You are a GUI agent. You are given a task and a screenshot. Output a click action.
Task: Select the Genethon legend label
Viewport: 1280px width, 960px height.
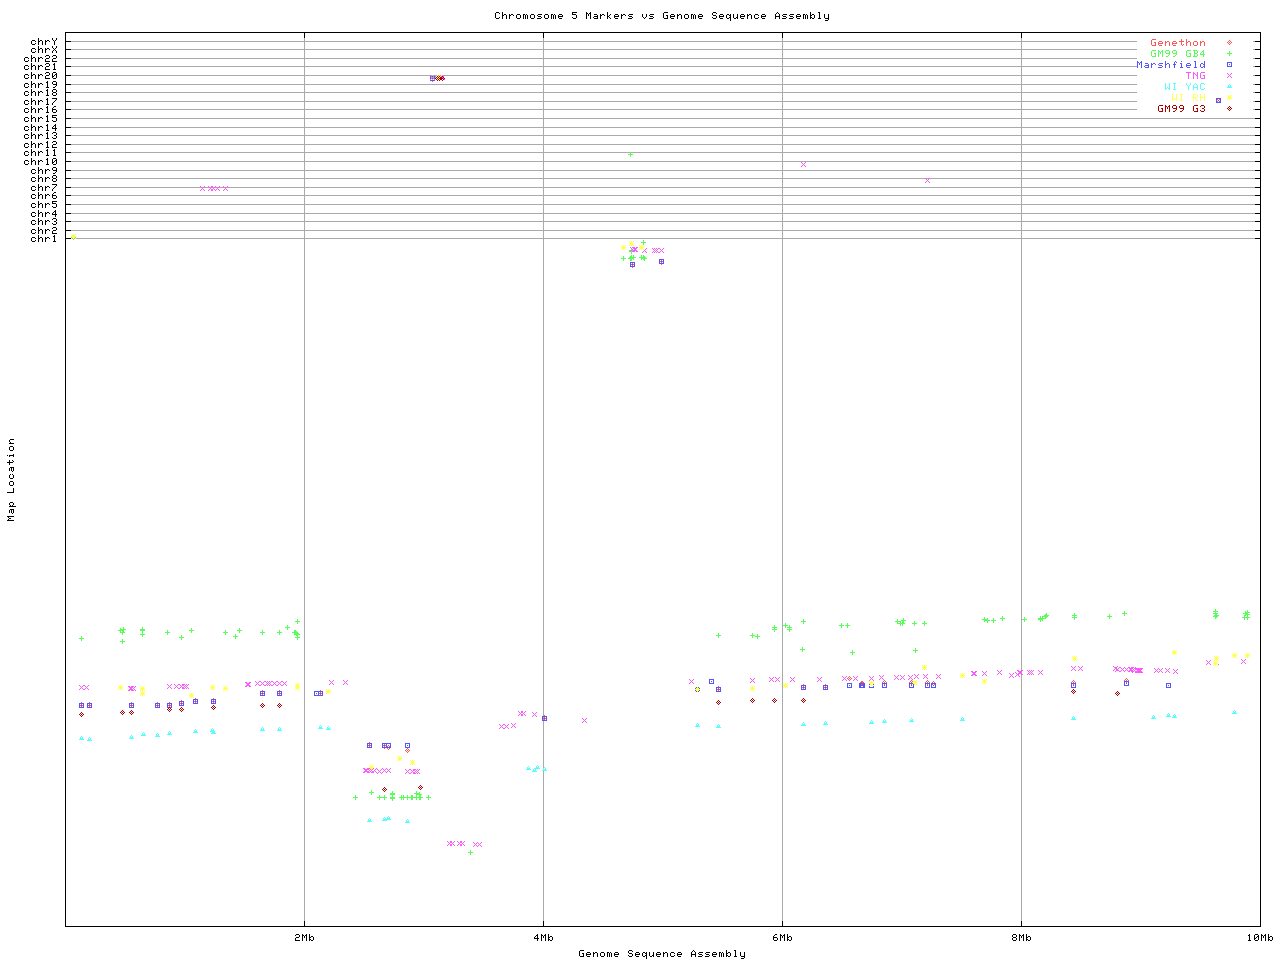pyautogui.click(x=1177, y=43)
